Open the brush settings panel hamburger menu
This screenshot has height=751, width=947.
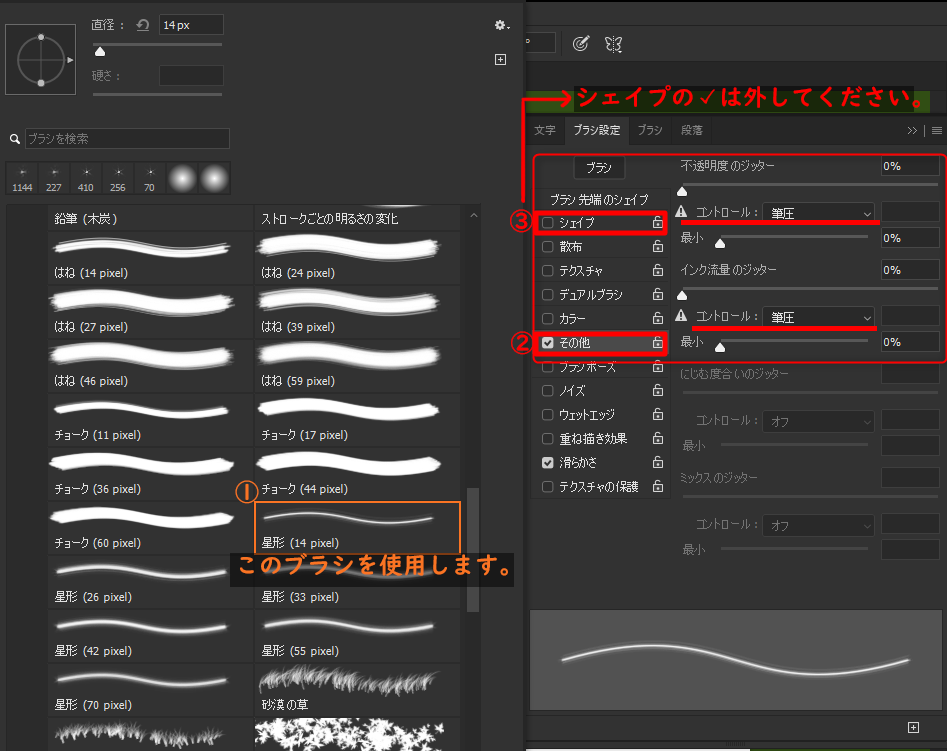937,130
